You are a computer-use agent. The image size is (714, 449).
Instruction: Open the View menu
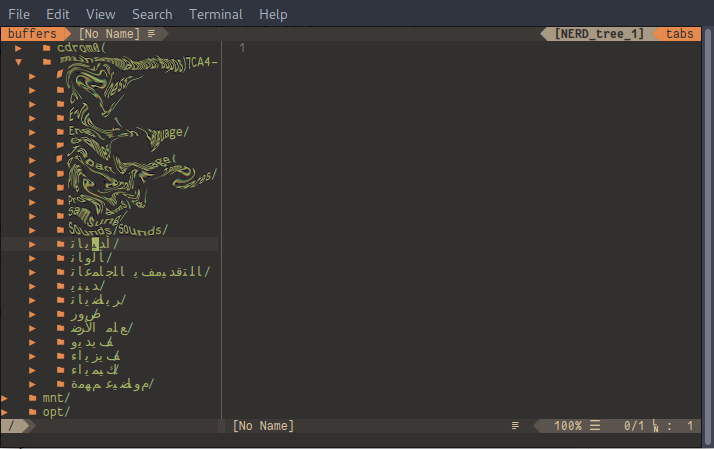point(101,15)
